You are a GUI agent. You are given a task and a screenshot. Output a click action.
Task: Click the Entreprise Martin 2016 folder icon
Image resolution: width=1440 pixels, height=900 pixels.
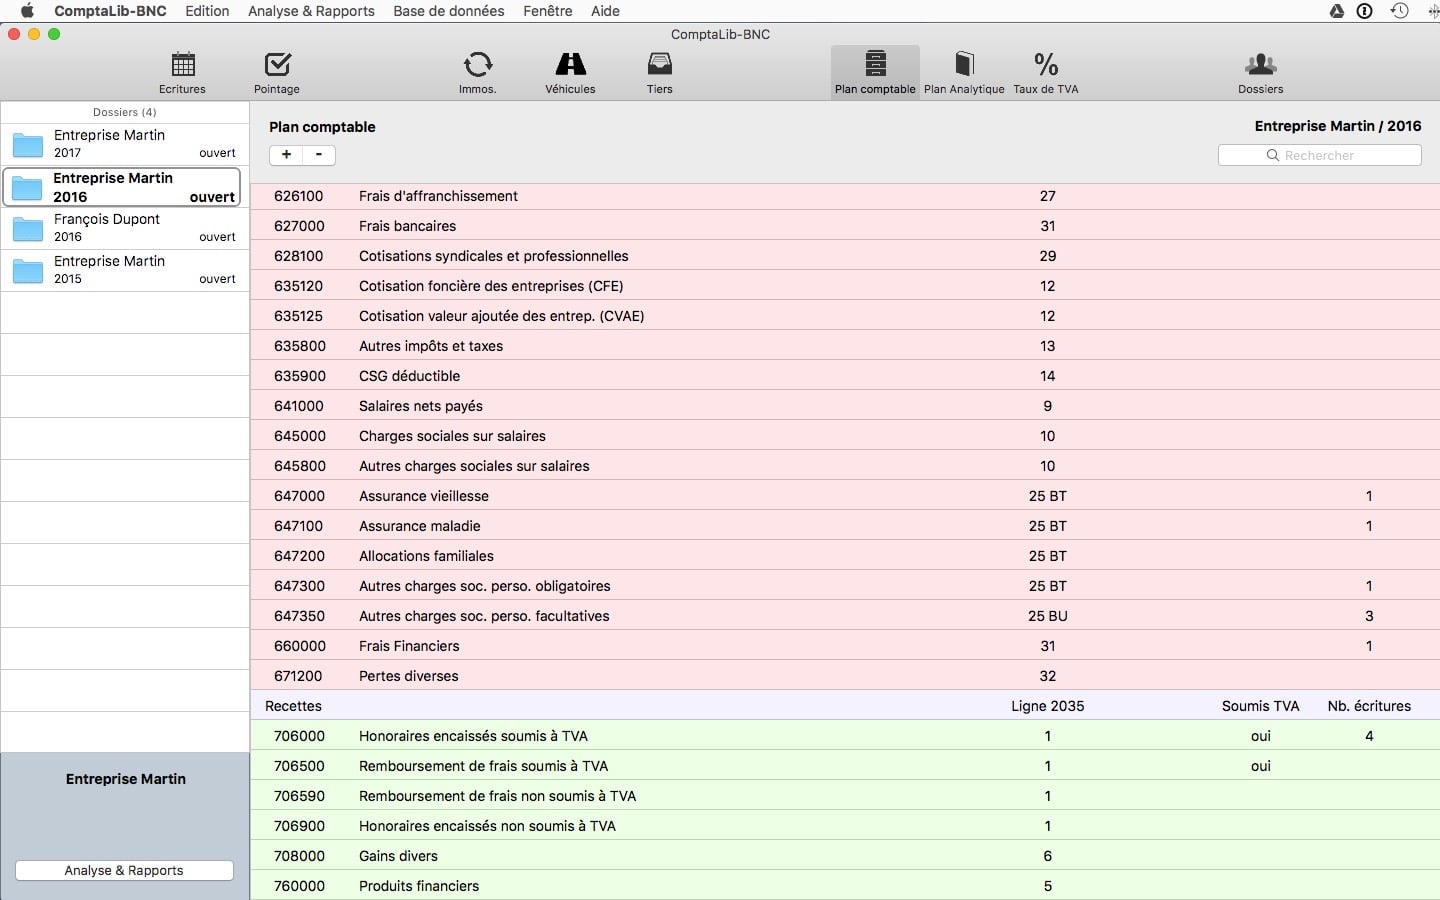pos(28,188)
